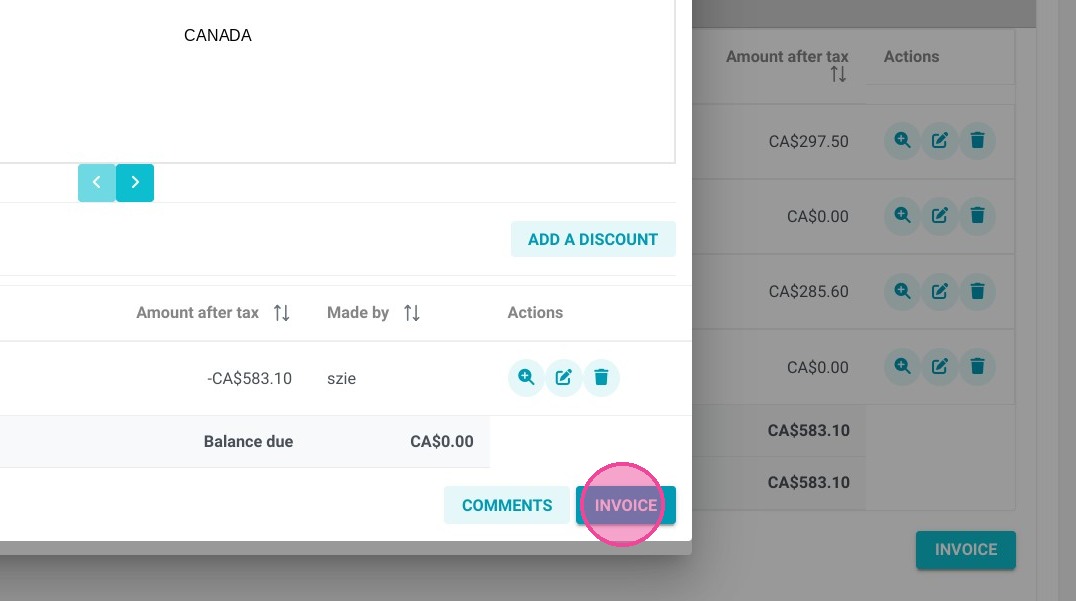The width and height of the screenshot is (1076, 601).
Task: Delete the CA$297.50 line item
Action: click(x=977, y=141)
